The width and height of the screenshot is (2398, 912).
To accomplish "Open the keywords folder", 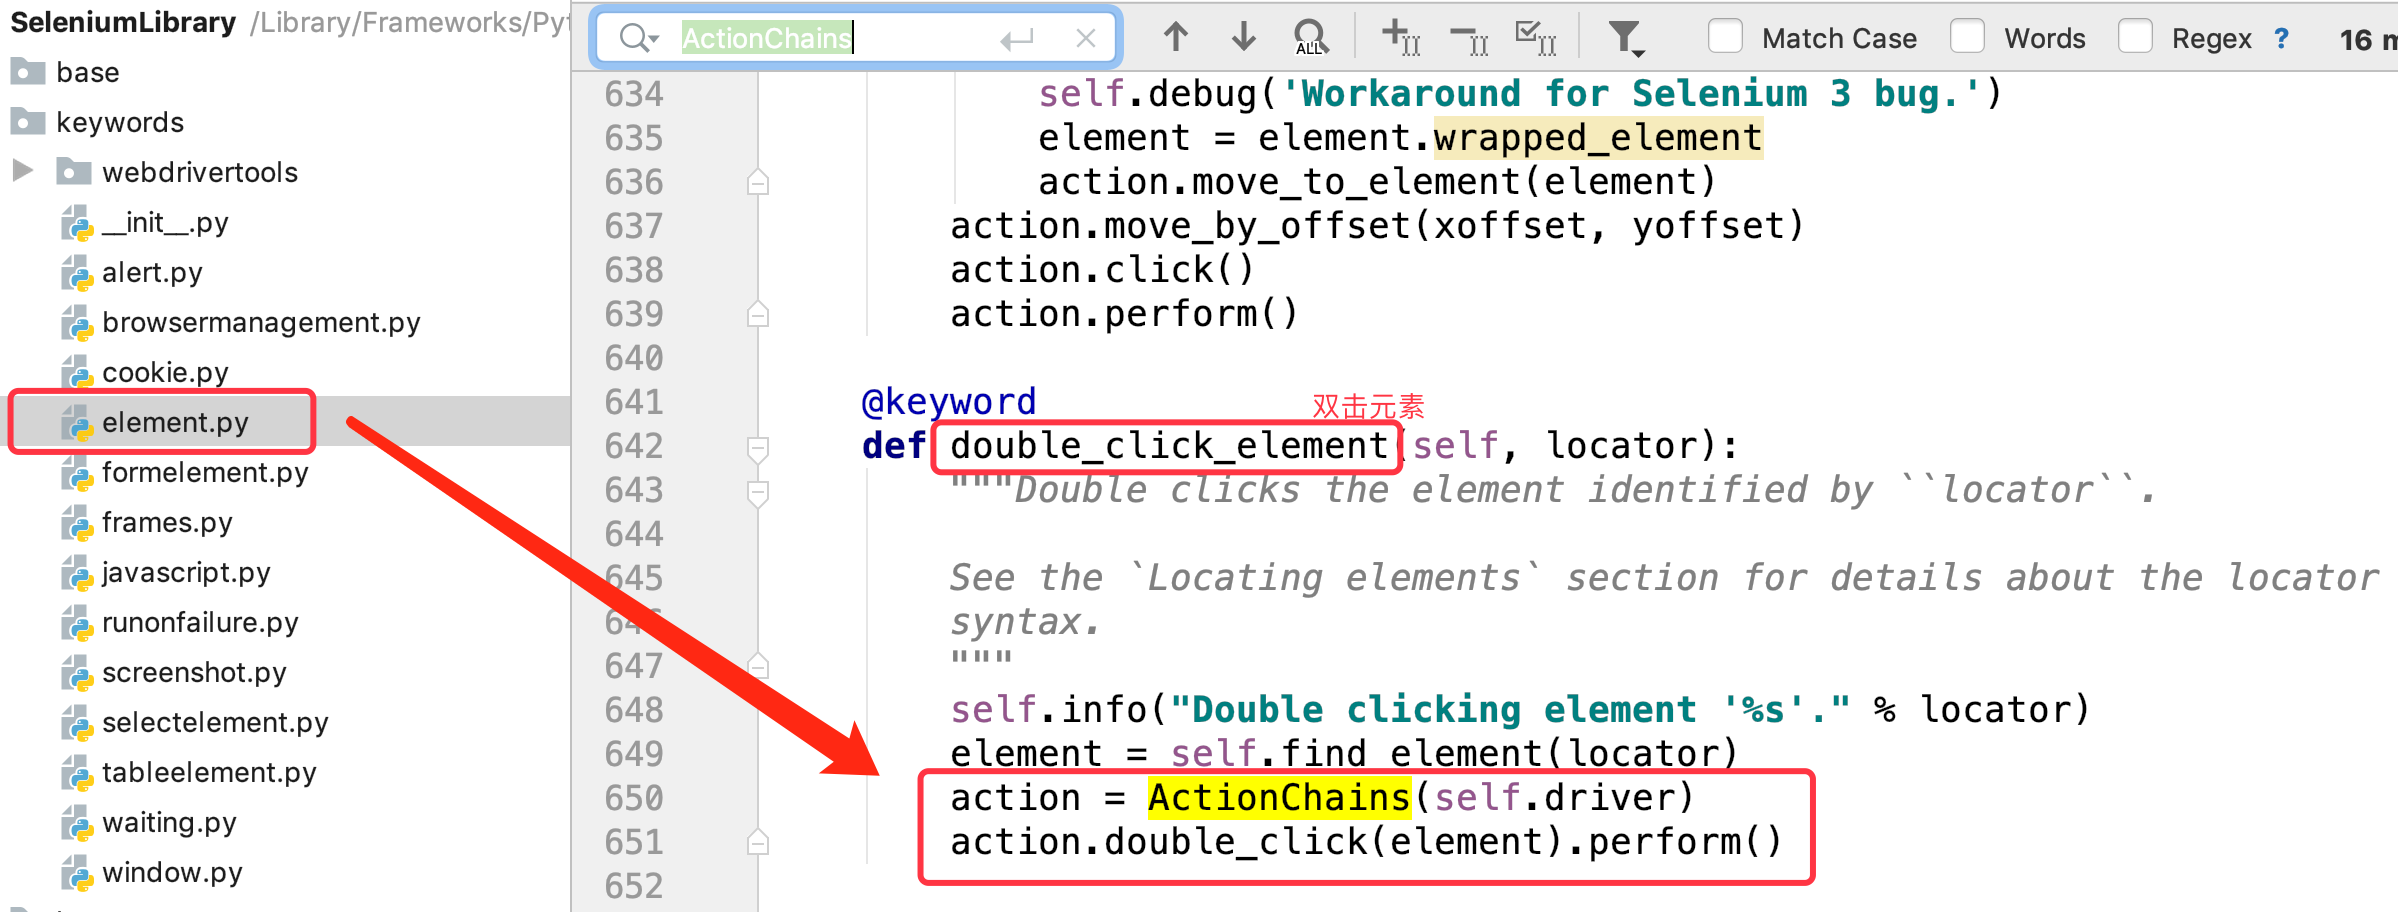I will [119, 122].
